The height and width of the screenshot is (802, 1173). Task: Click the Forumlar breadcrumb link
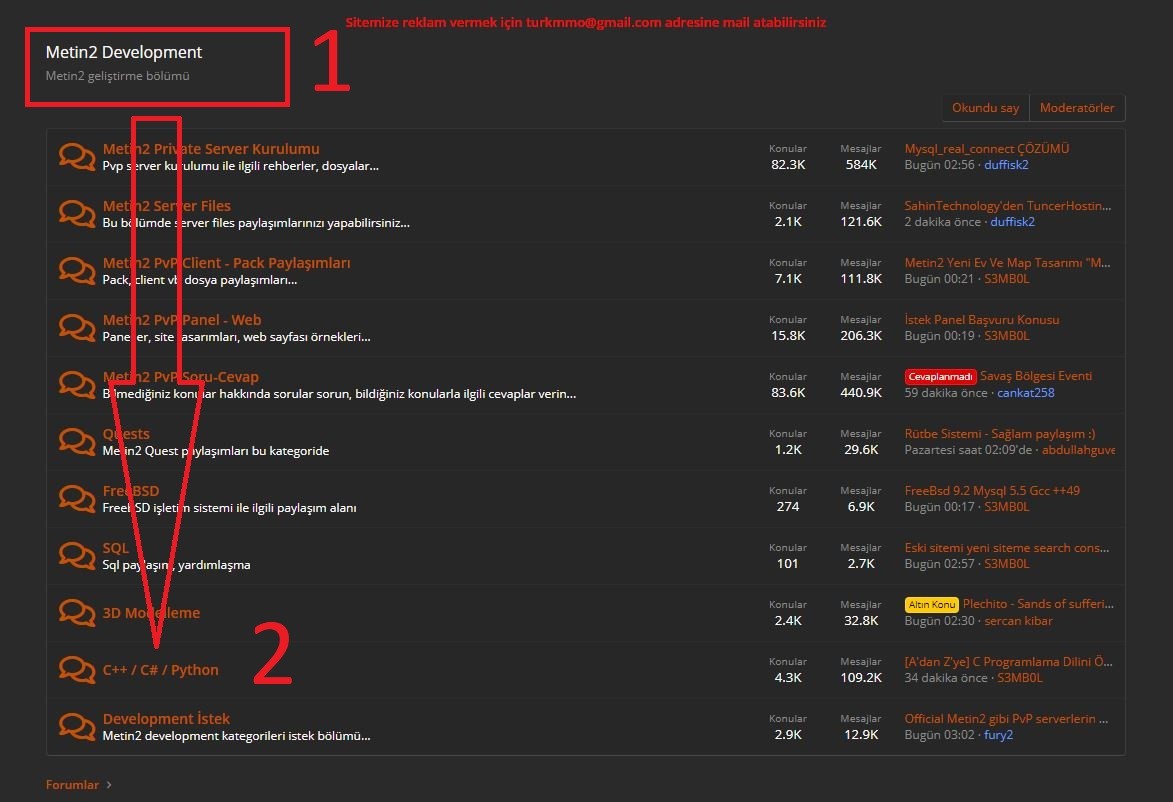pyautogui.click(x=72, y=785)
